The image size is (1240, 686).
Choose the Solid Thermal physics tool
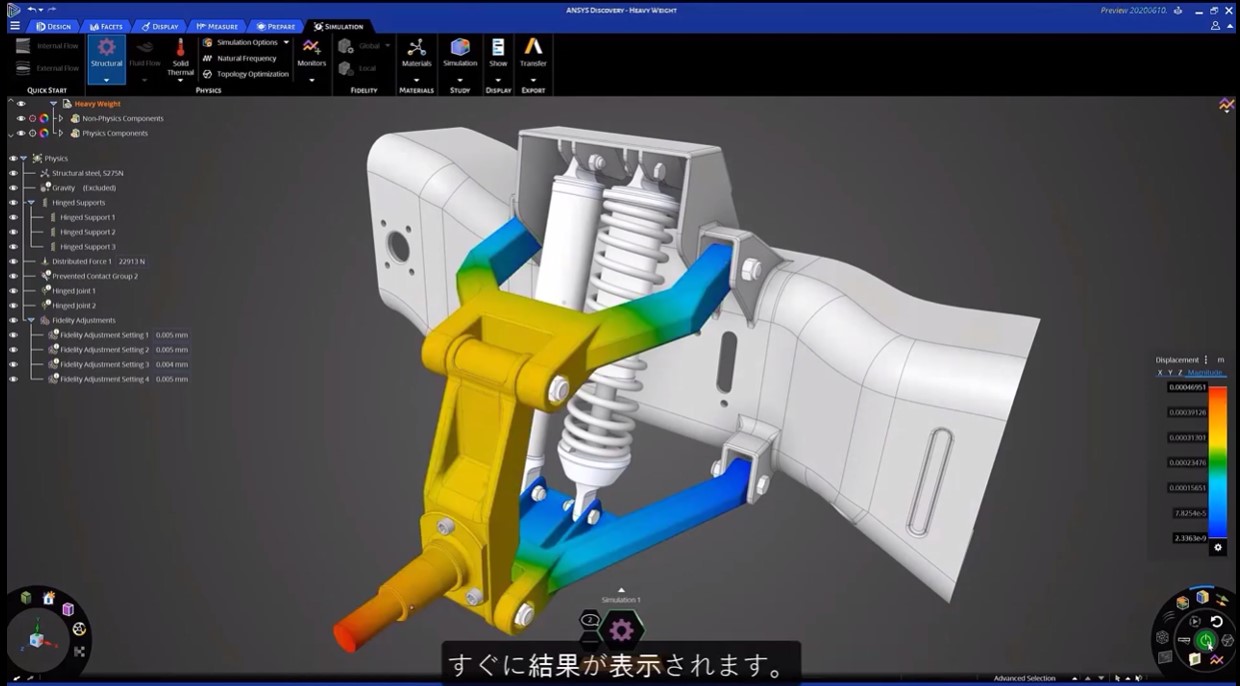point(180,58)
